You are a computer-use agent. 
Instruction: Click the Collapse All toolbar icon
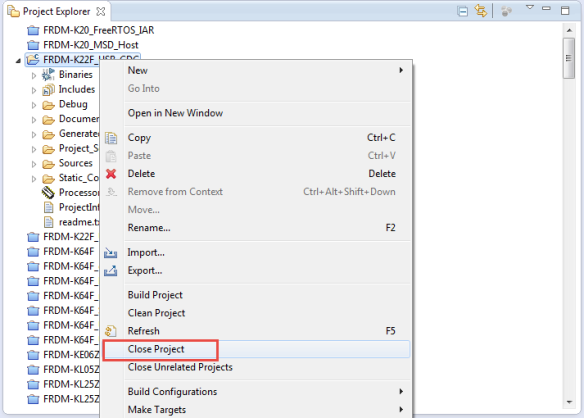pos(462,12)
